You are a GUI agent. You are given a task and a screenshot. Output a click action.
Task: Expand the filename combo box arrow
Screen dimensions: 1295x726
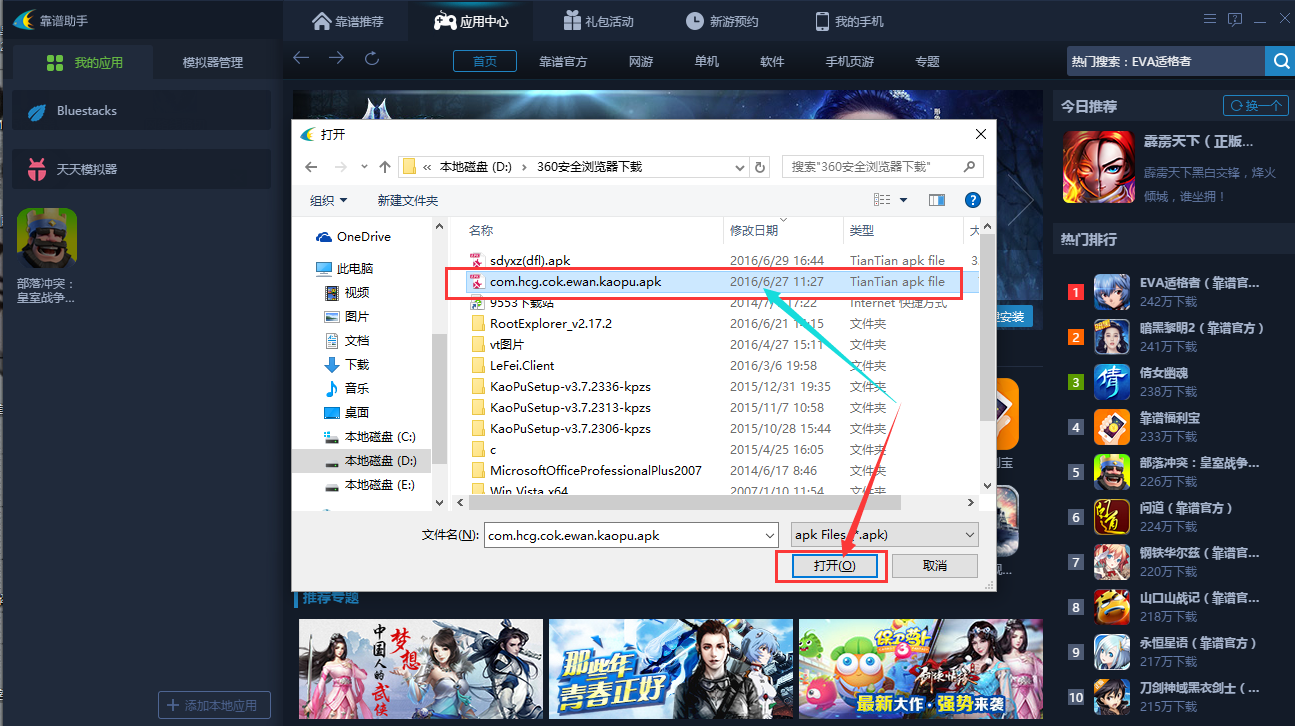(x=768, y=535)
